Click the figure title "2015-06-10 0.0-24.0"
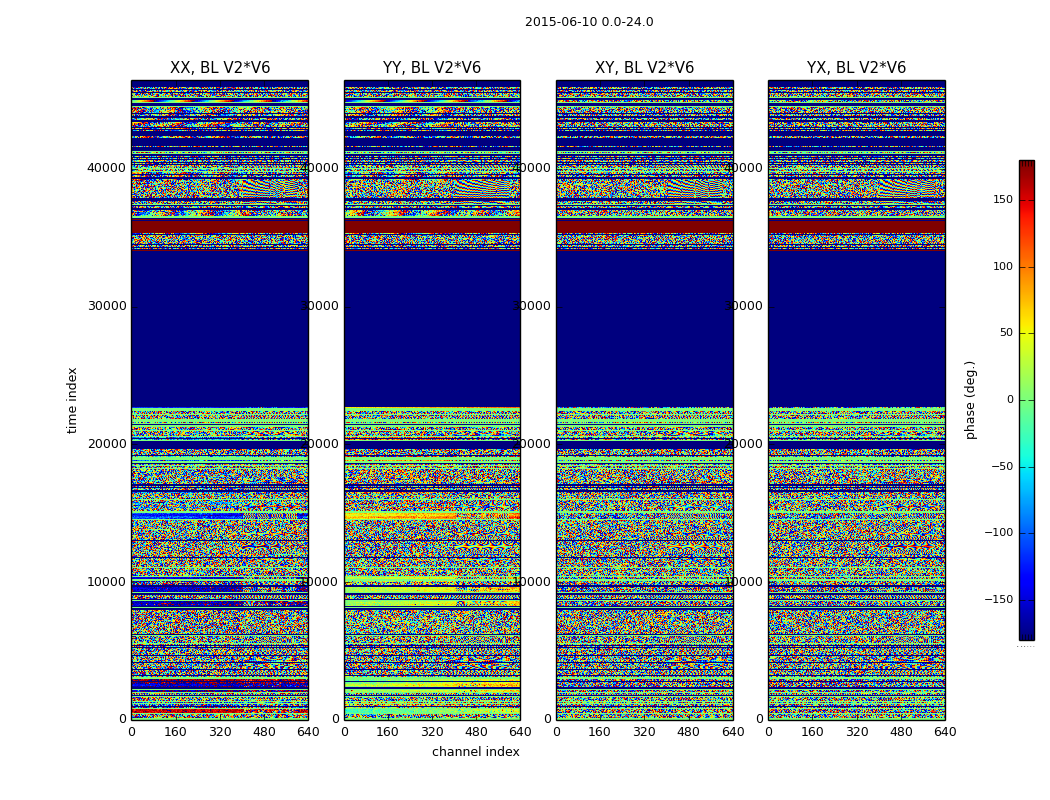Image resolution: width=1050 pixels, height=800 pixels. (589, 22)
